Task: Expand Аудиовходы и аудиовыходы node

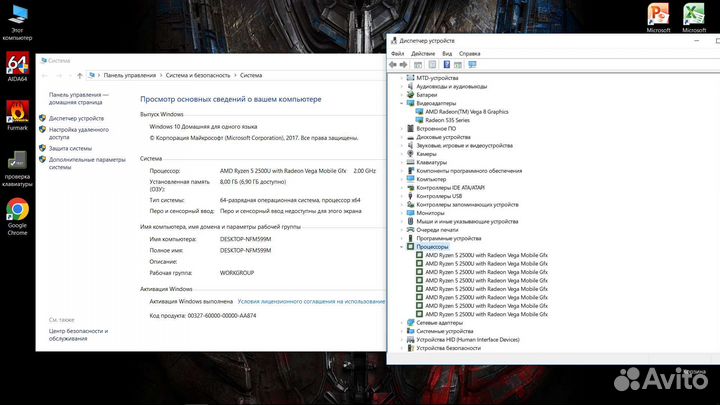Action: point(402,86)
